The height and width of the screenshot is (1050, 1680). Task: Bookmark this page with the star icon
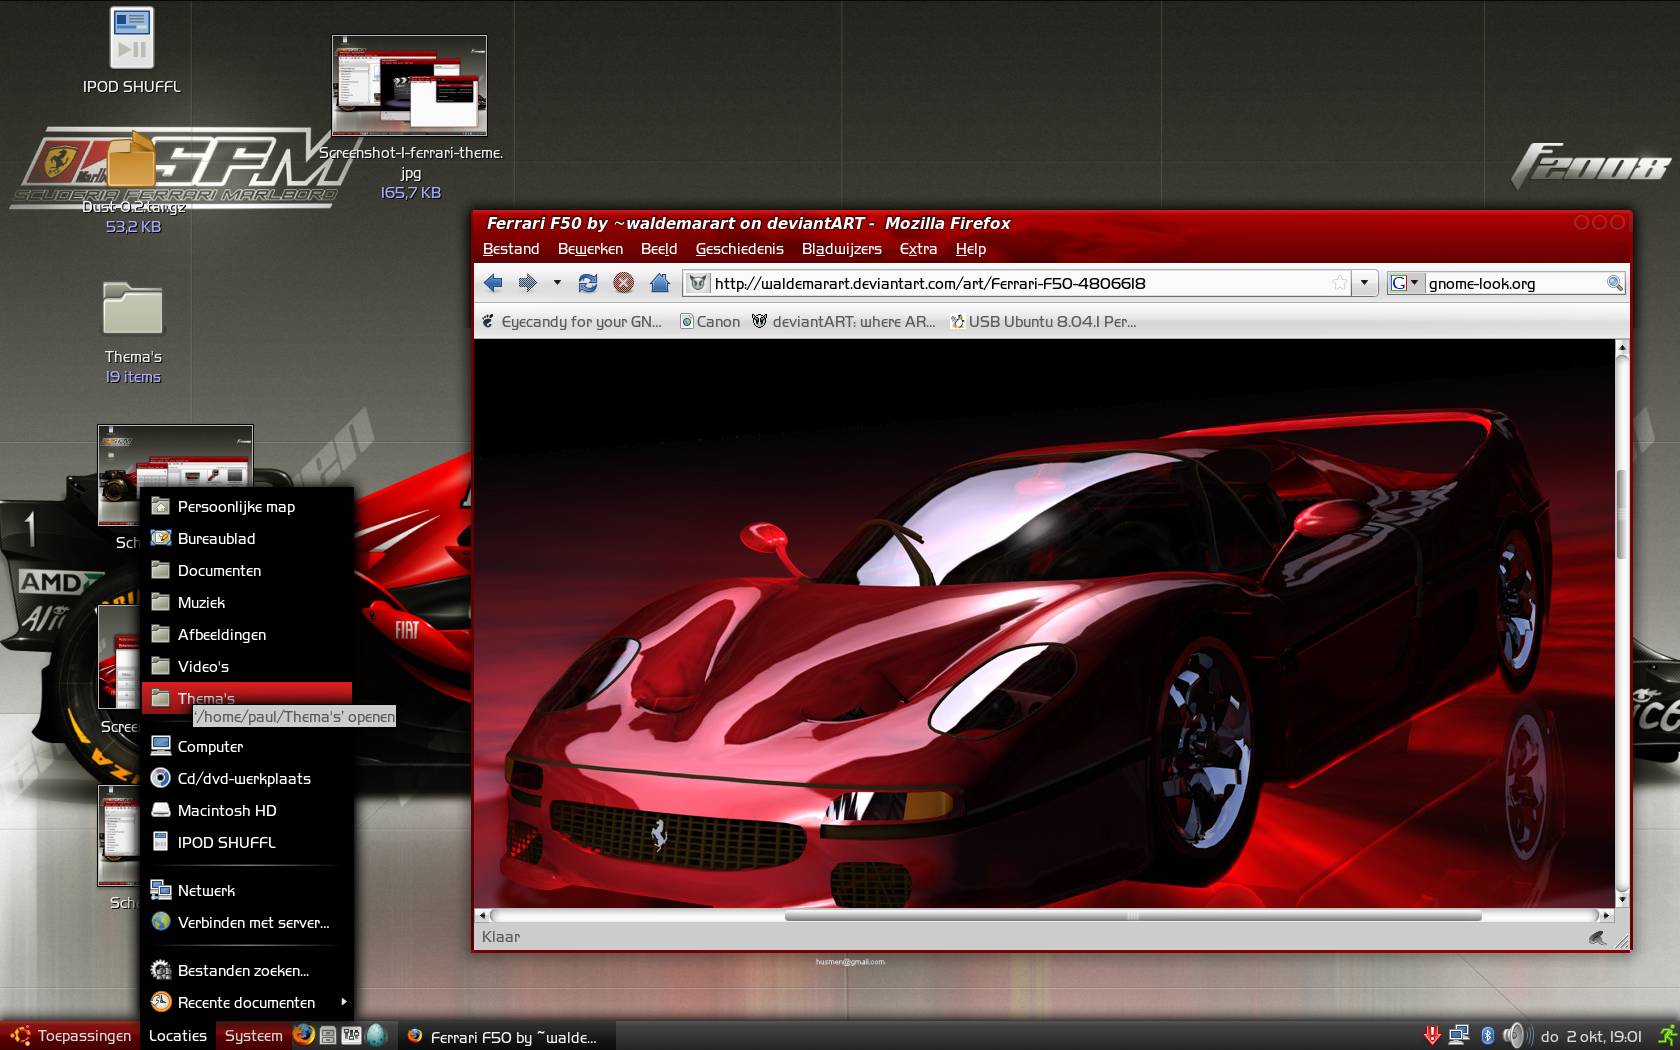(1339, 283)
